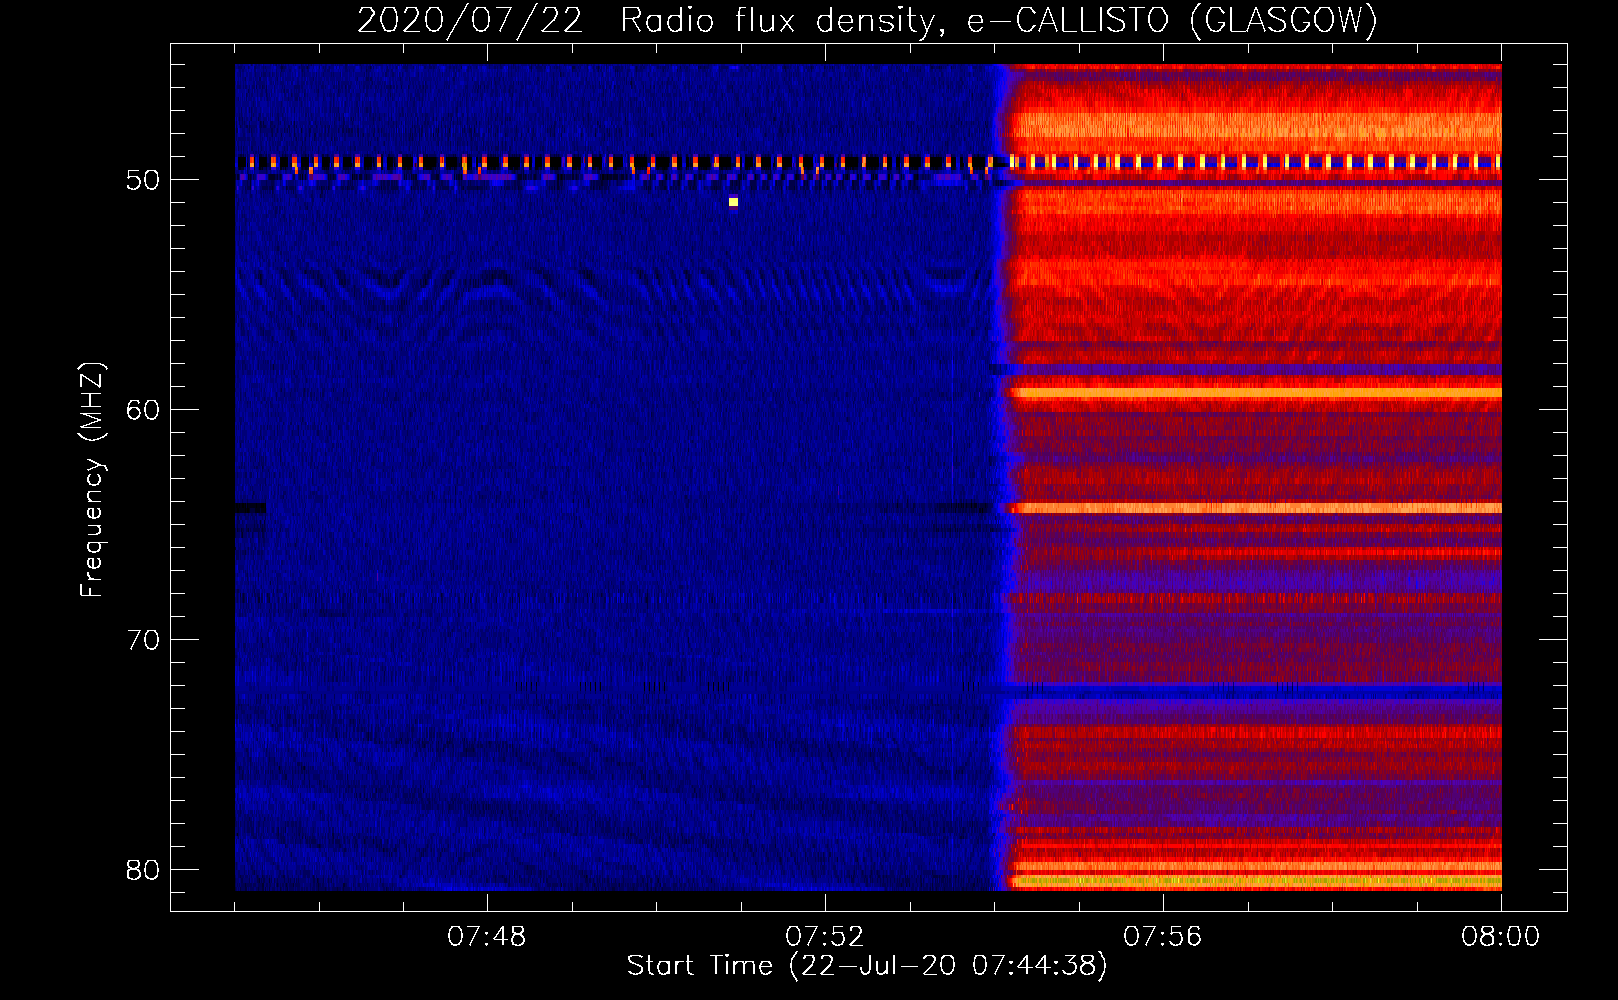Select the 07:52 time tick label
1618x1000 pixels.
click(825, 937)
